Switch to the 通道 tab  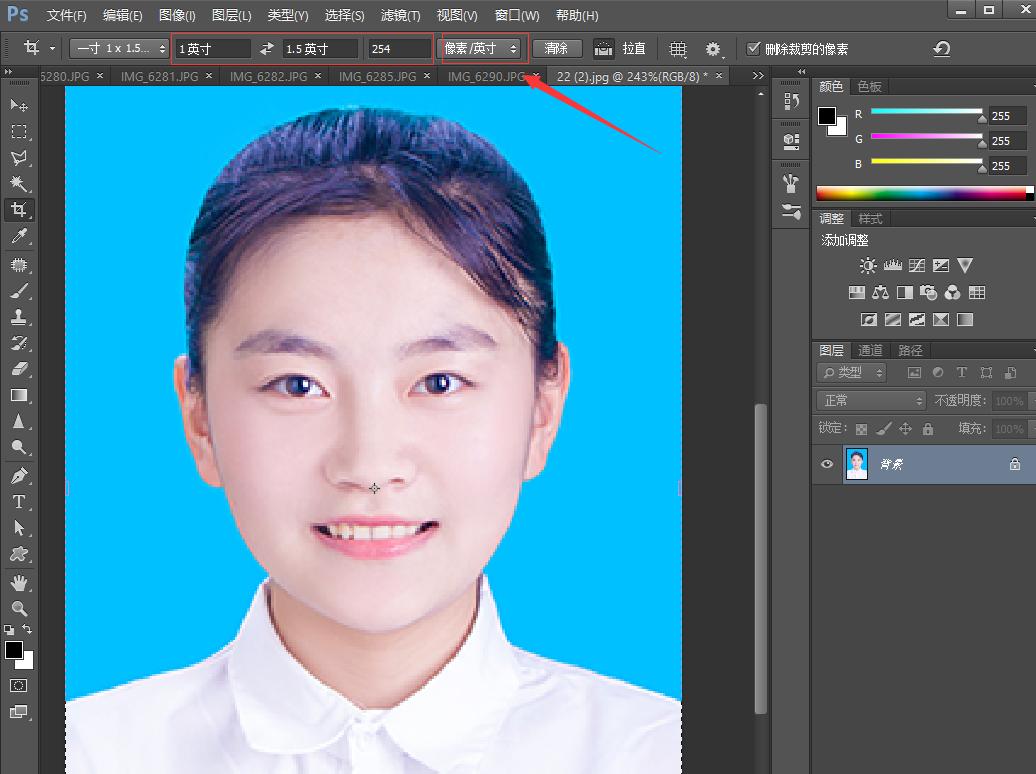click(x=869, y=350)
